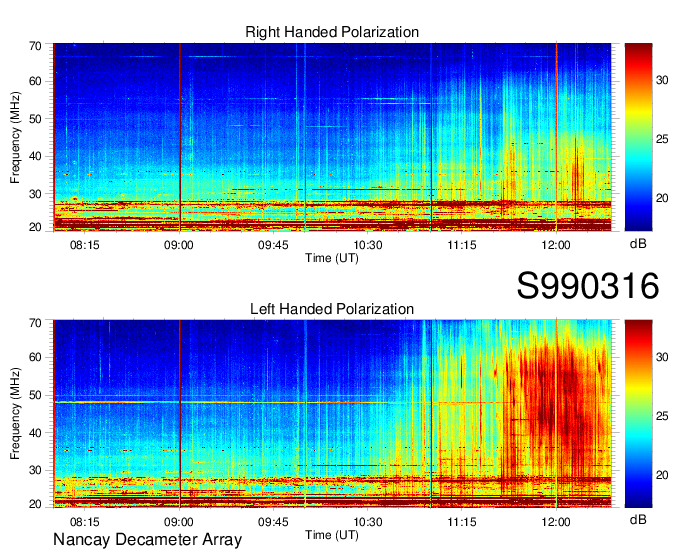Image resolution: width=680 pixels, height=552 pixels.
Task: Click the 08:15 tick label under the Right Handed plot
Action: click(85, 245)
